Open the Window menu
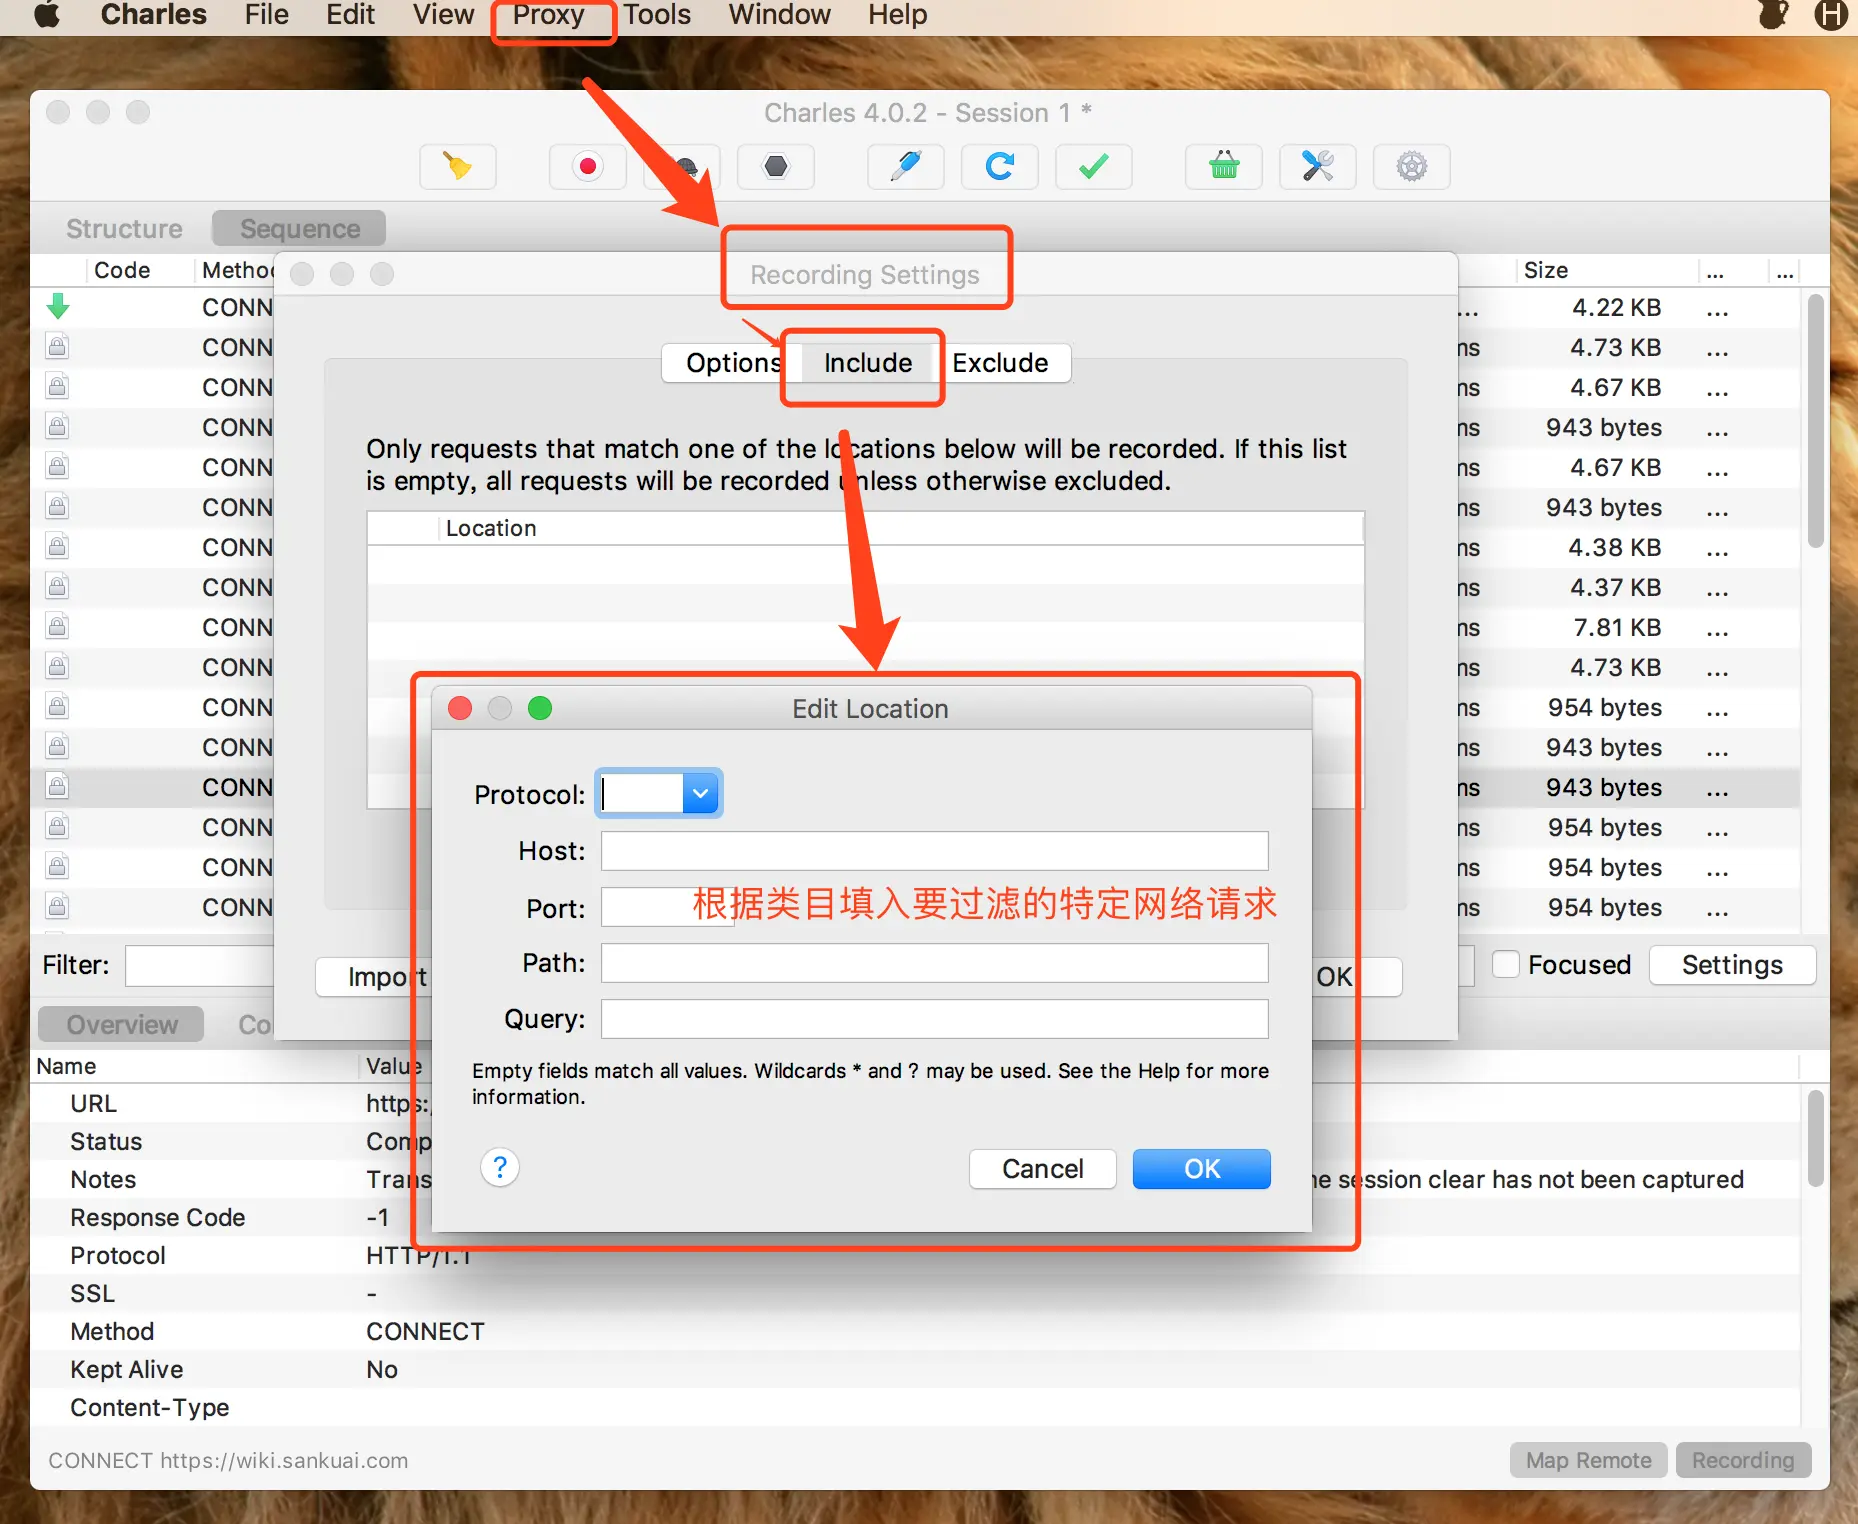The image size is (1858, 1524). 779,15
